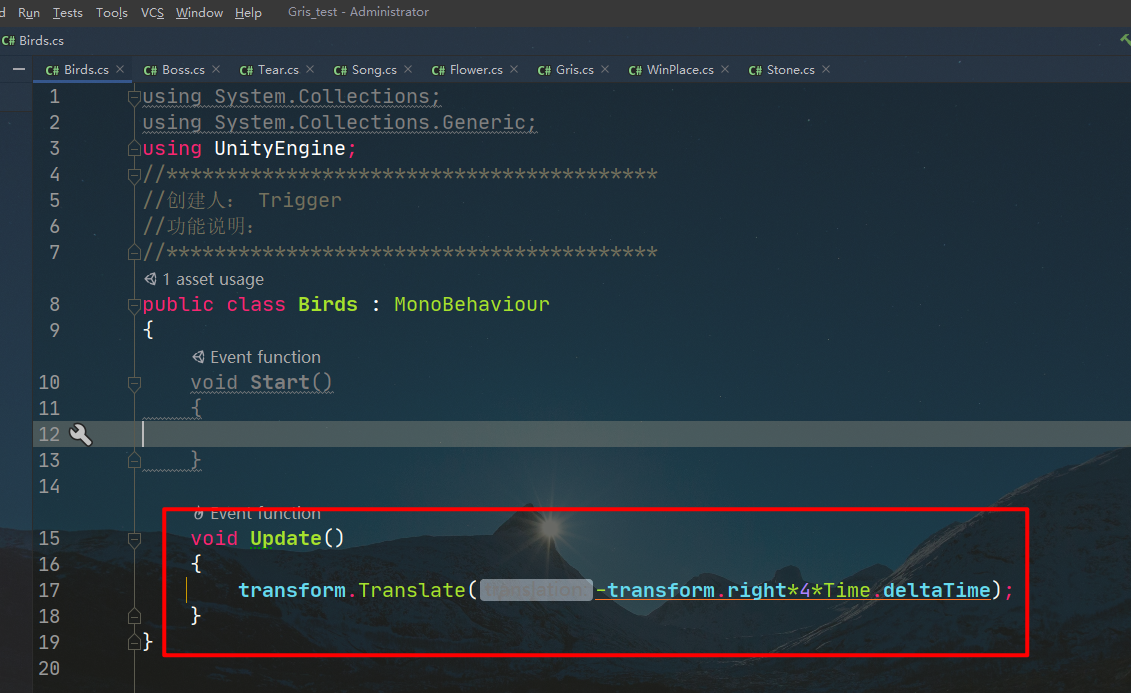Collapse the Update method at line 15
Screen dimensions: 1131x693
pos(134,539)
